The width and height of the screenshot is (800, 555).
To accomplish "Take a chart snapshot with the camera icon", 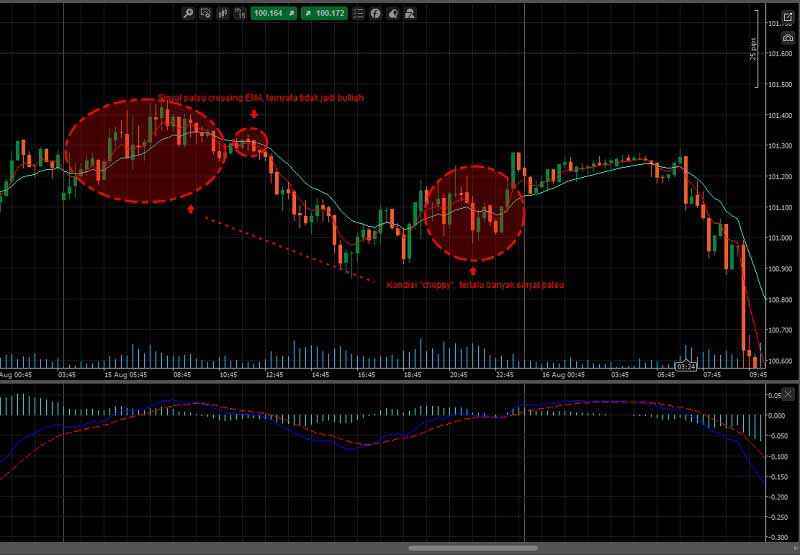I will [788, 36].
